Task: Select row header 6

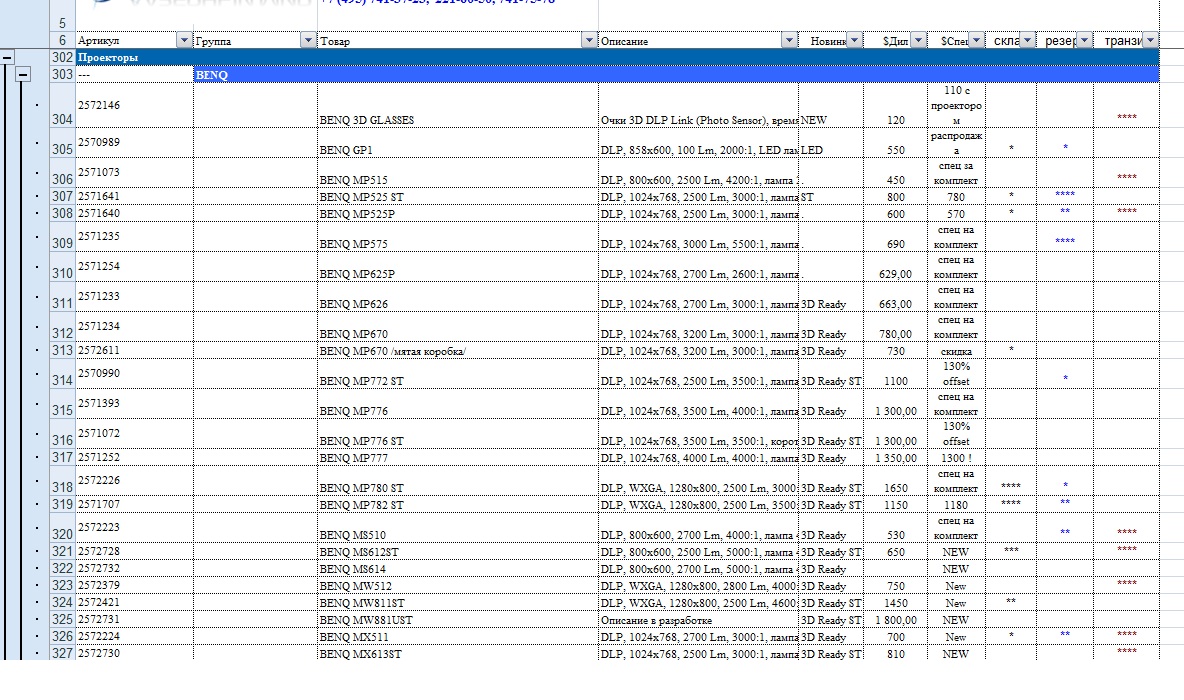Action: (x=62, y=40)
